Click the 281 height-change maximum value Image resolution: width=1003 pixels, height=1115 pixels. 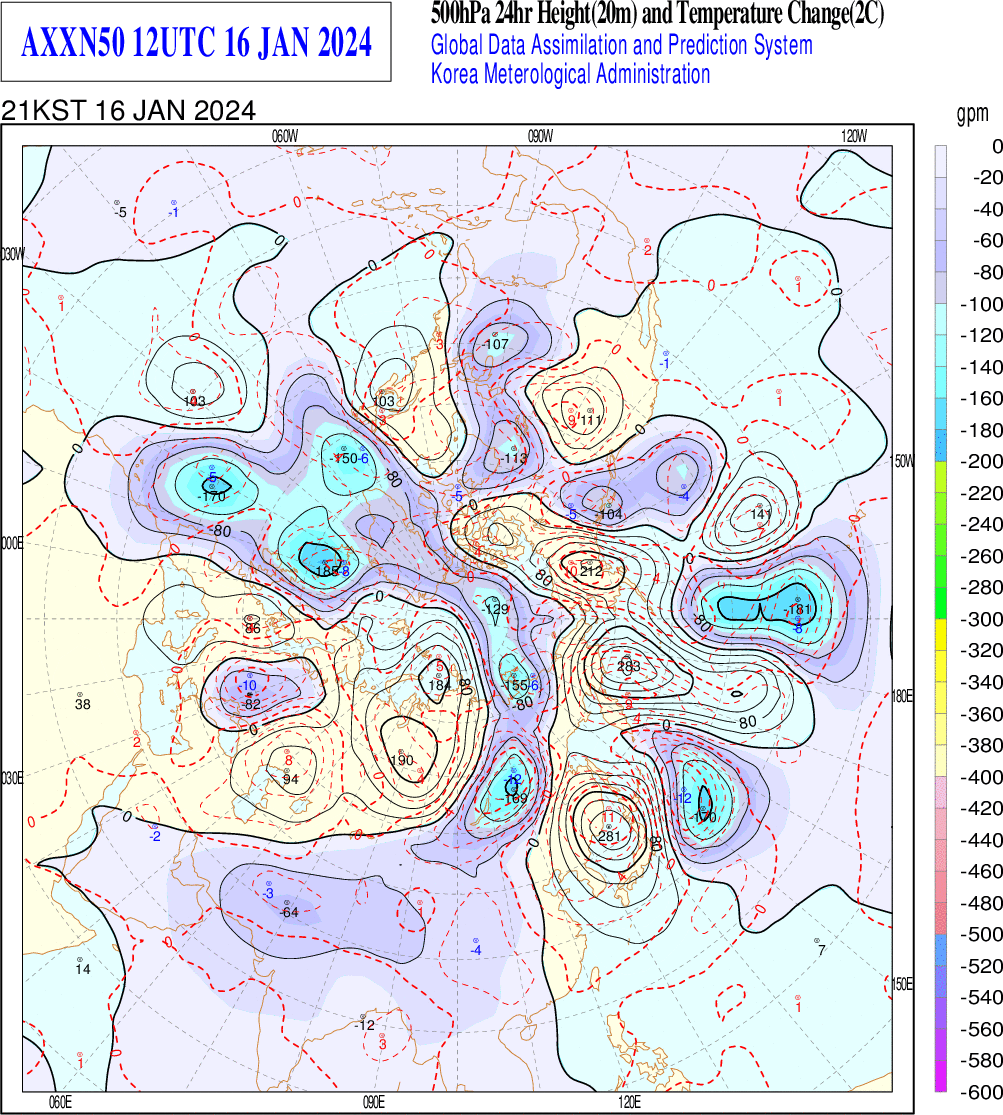[x=610, y=836]
